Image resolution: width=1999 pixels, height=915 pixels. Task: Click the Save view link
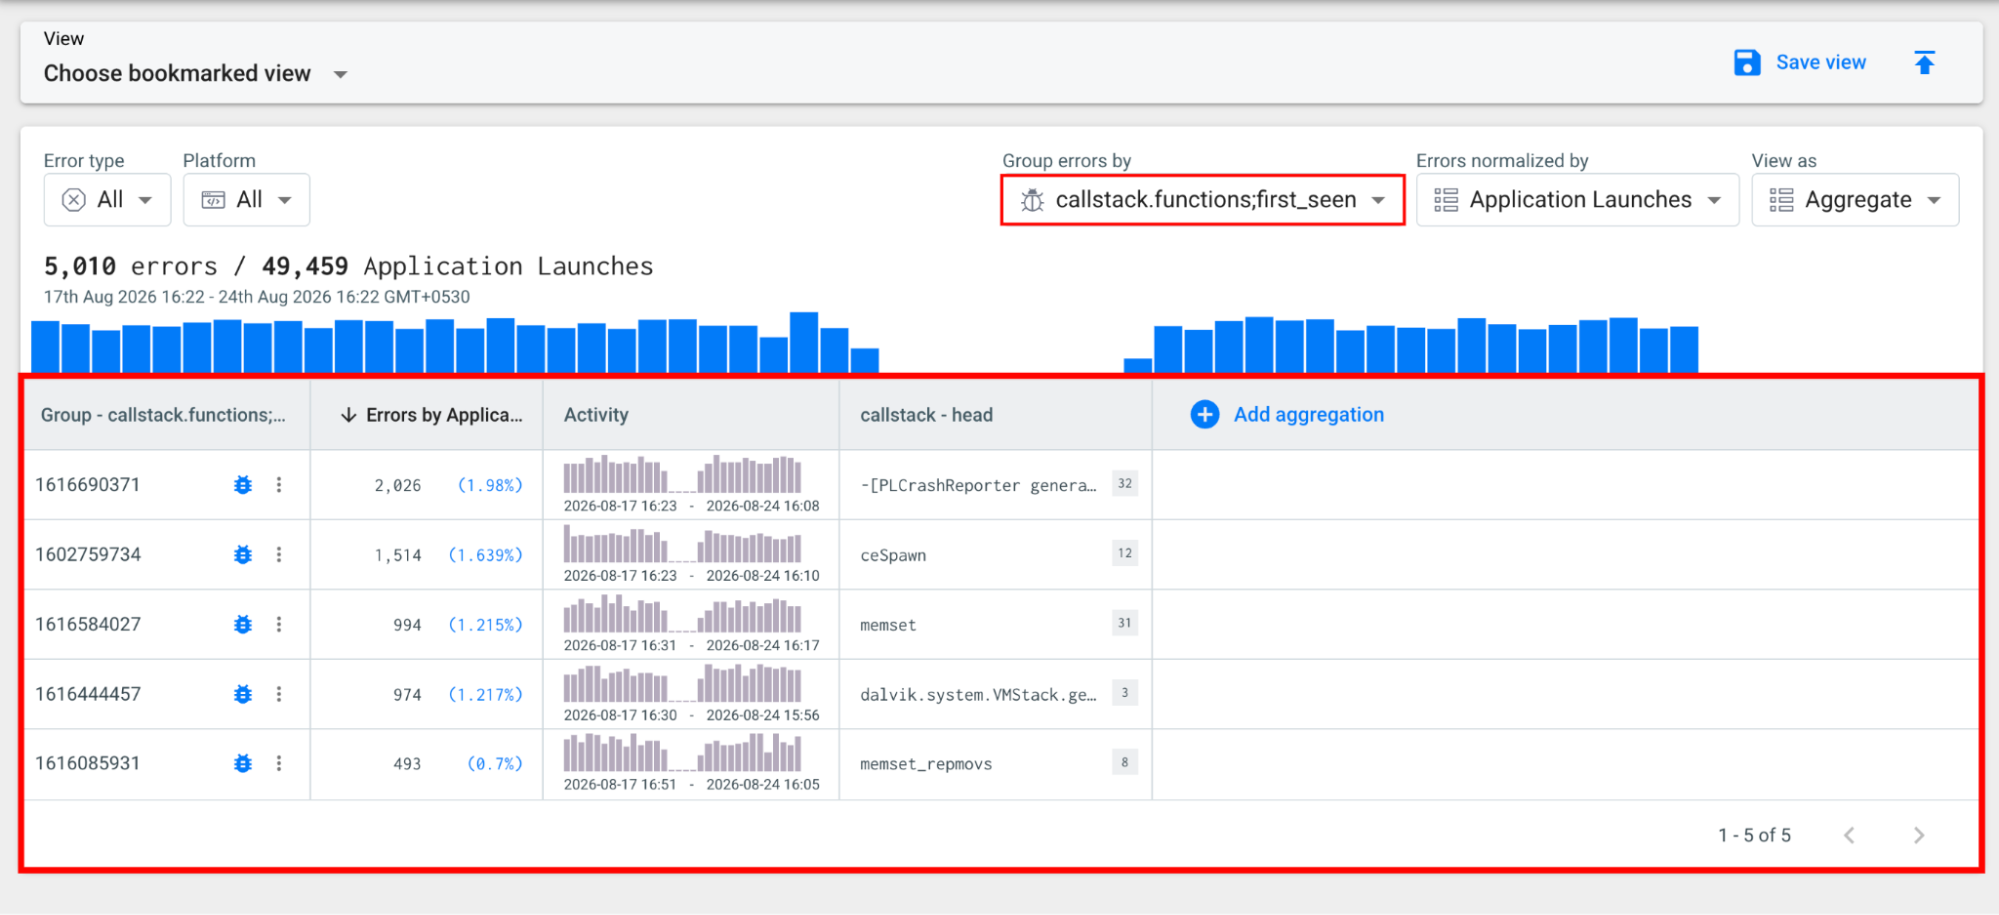tap(1820, 62)
